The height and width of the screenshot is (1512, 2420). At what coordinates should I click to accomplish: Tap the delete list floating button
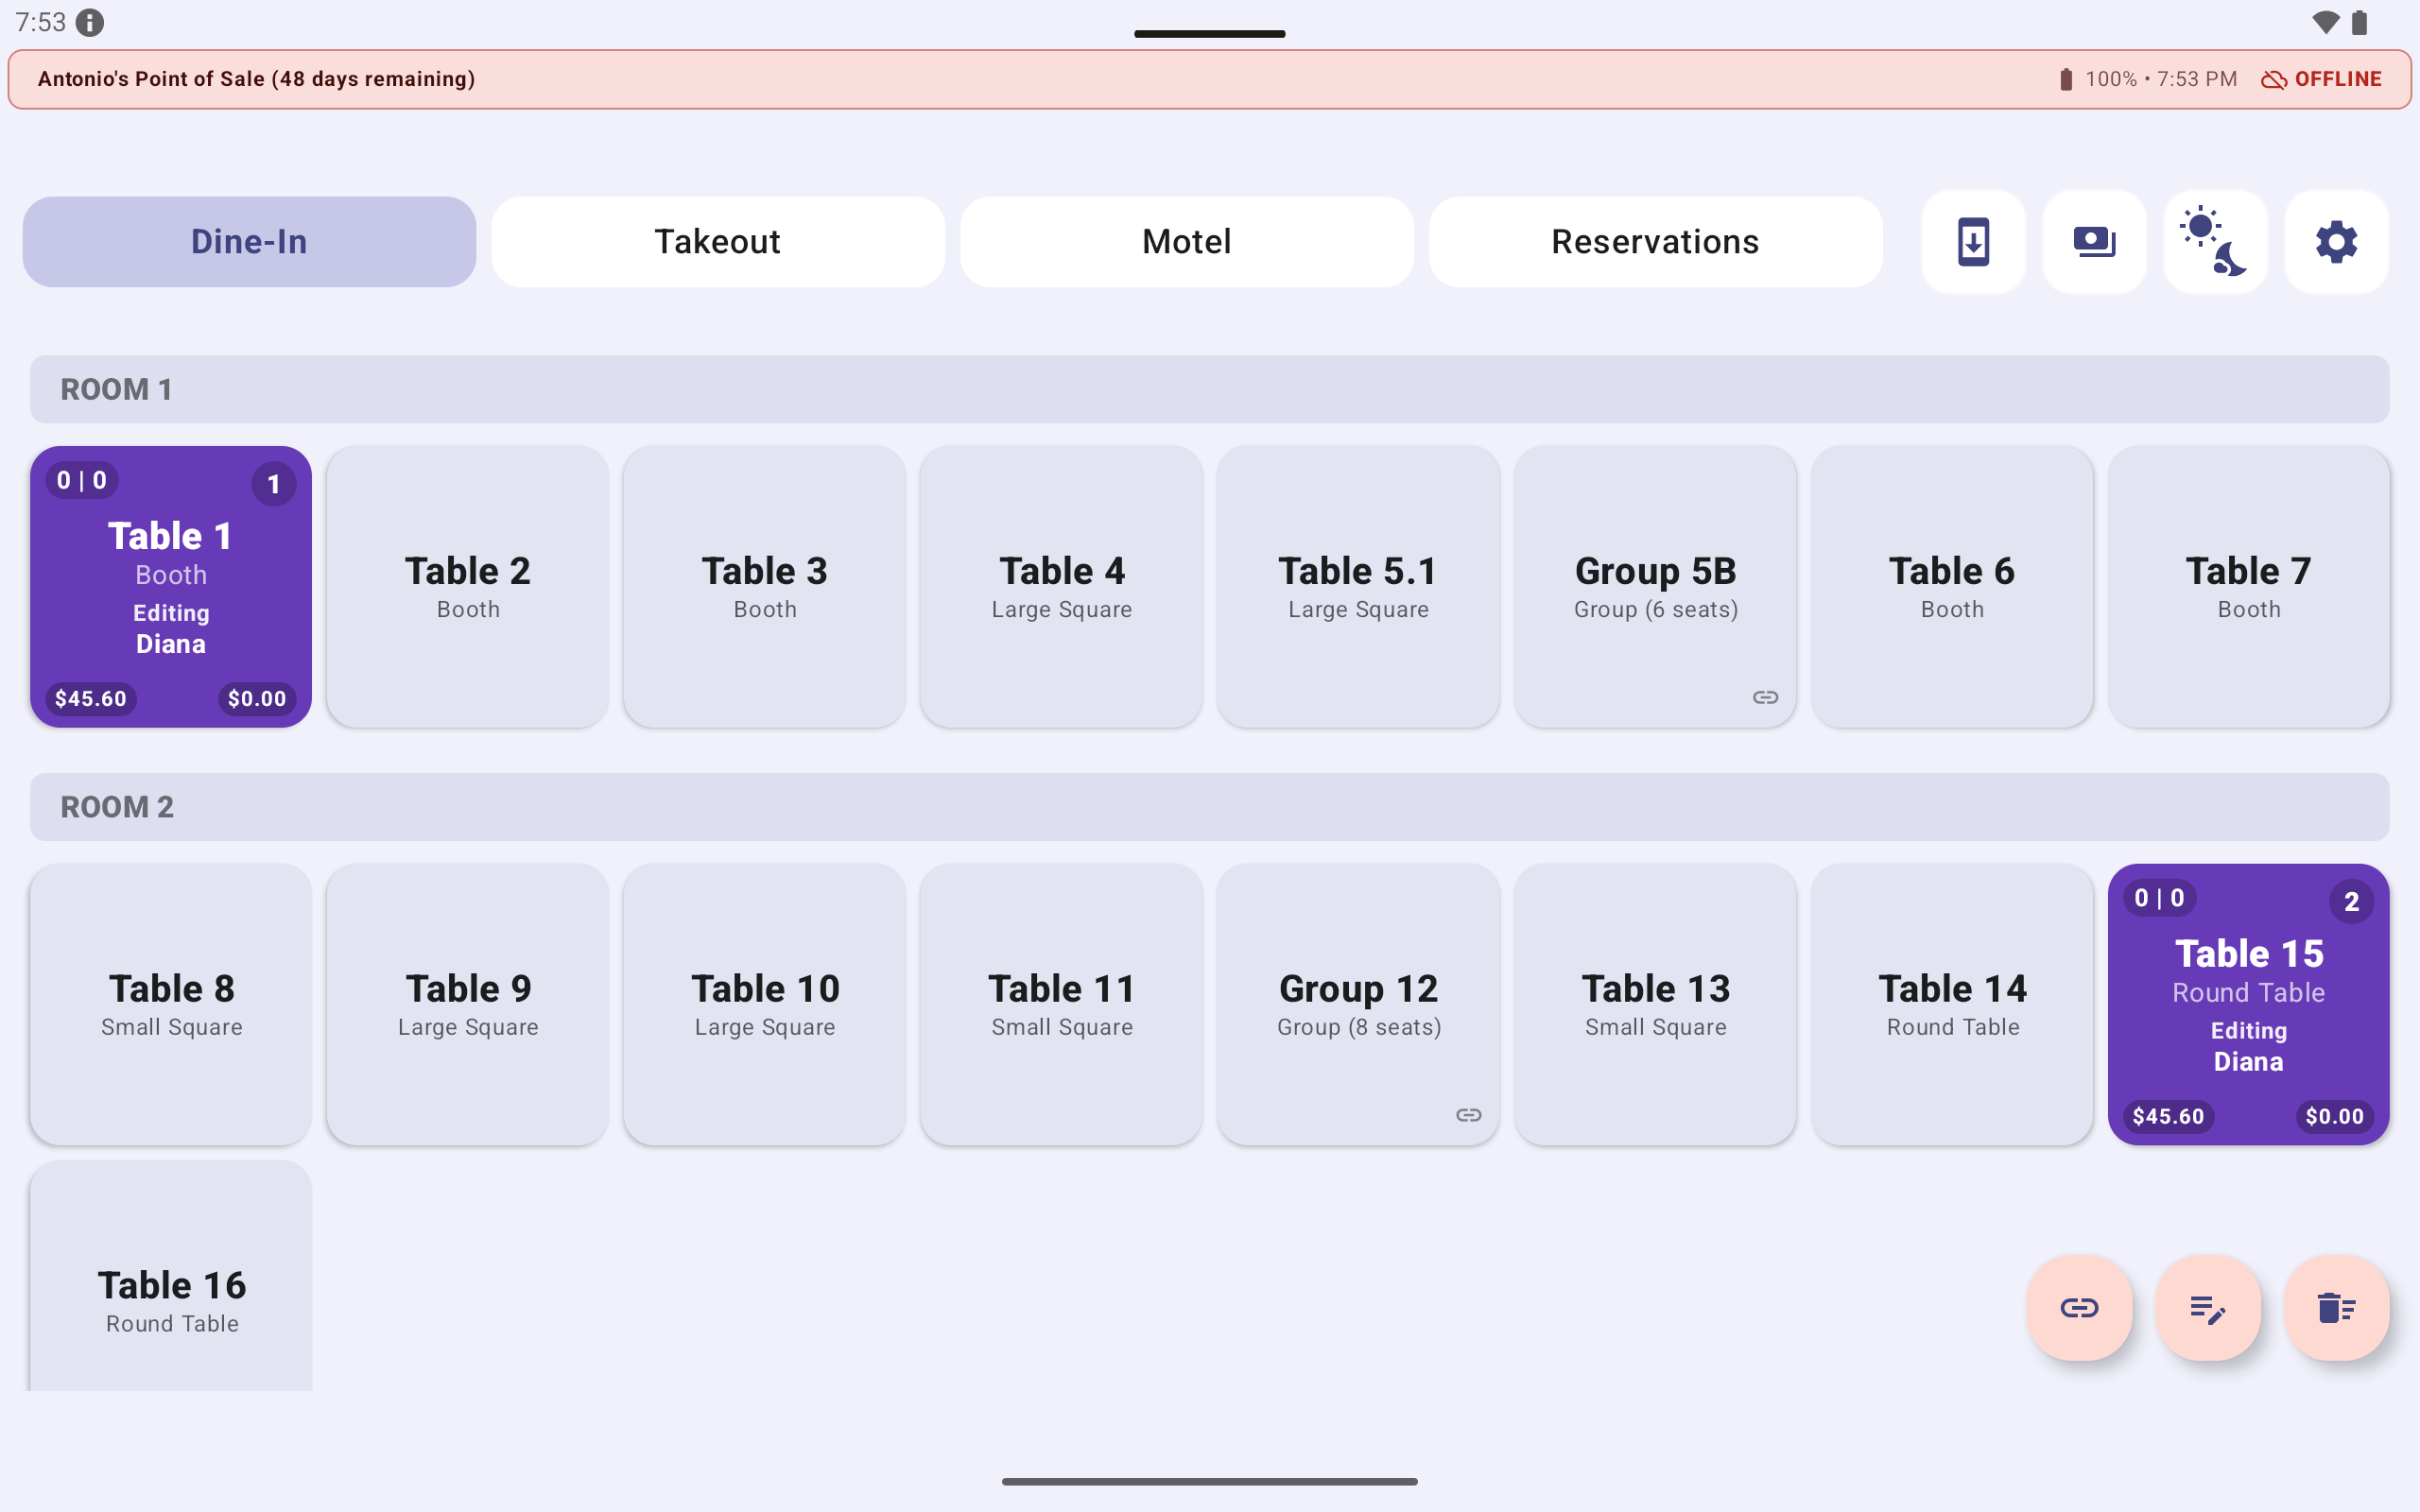pos(2336,1307)
